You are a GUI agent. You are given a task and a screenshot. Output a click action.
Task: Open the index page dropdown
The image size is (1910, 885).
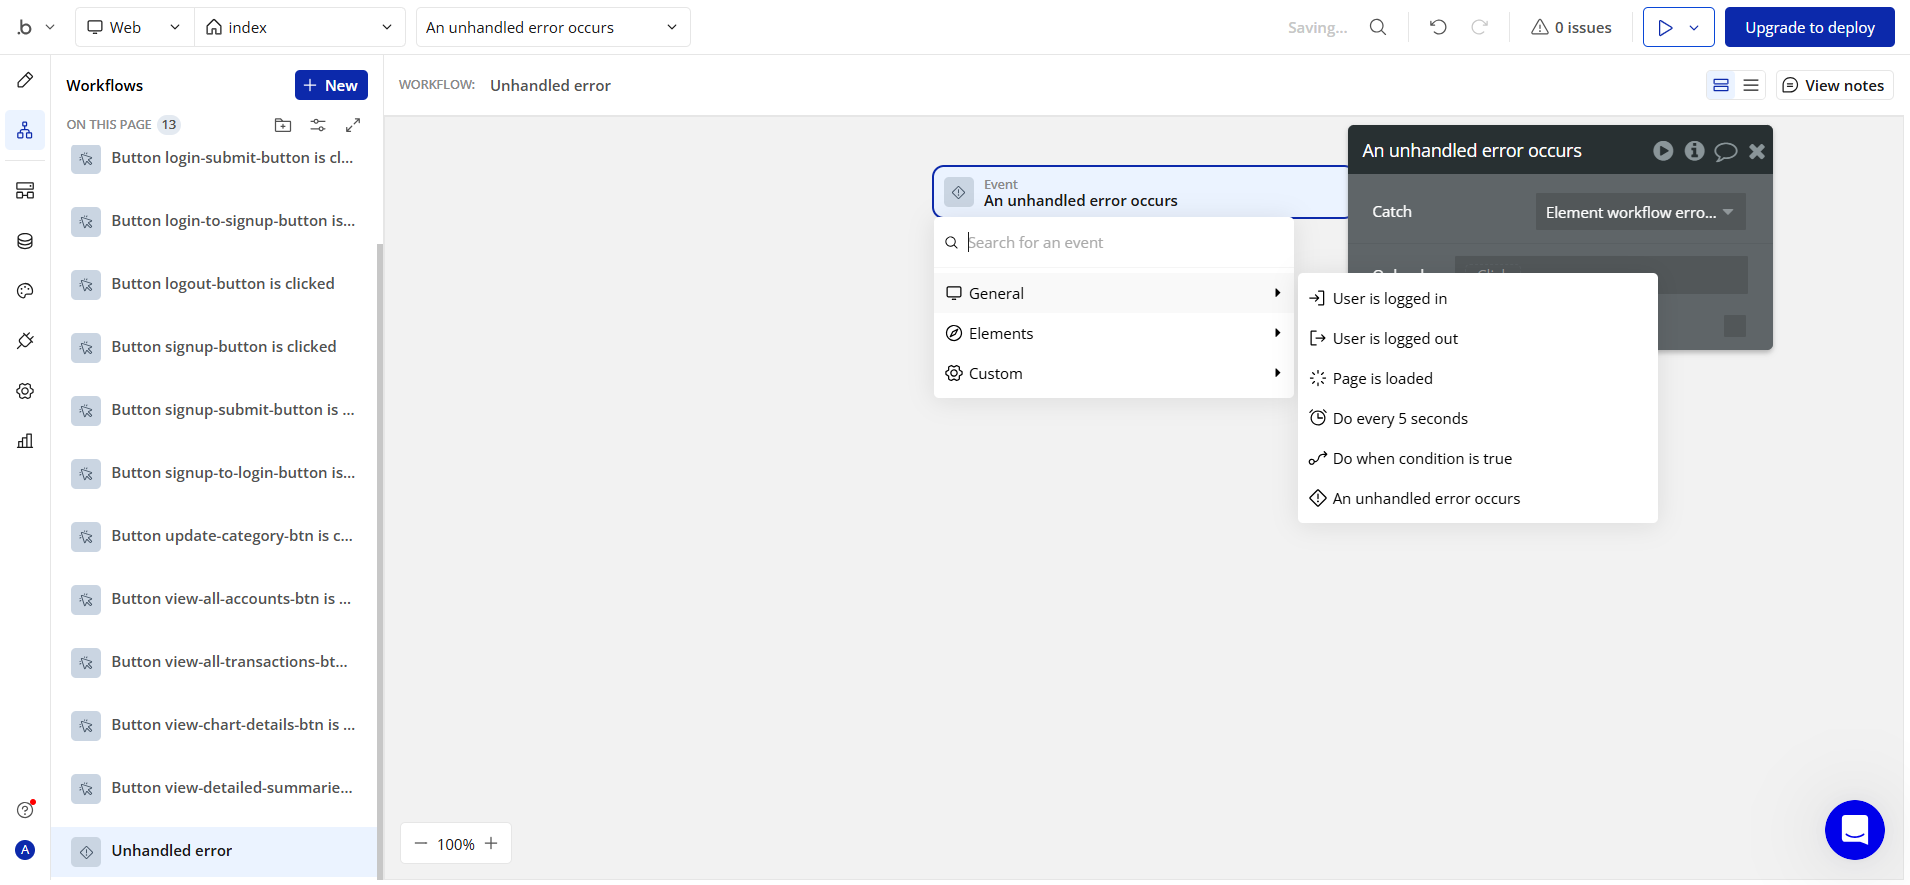click(x=299, y=27)
